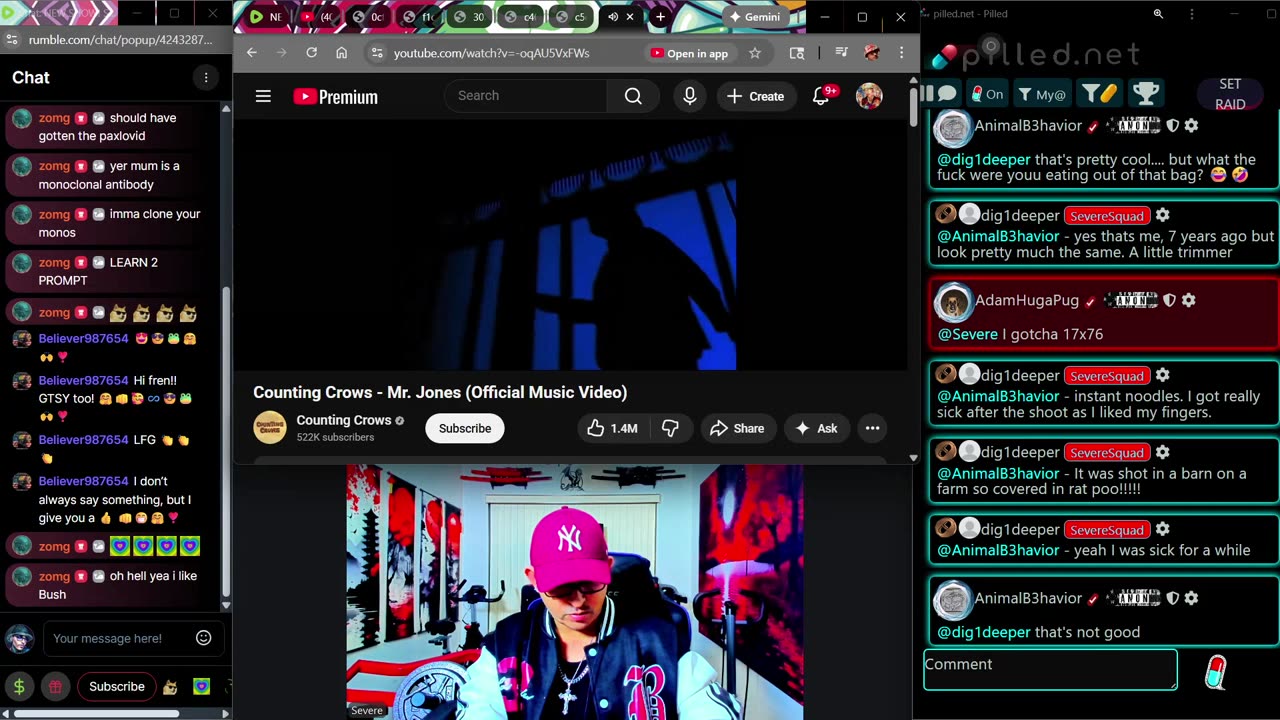Click Open in app in address bar
The height and width of the screenshot is (720, 1280).
(690, 53)
